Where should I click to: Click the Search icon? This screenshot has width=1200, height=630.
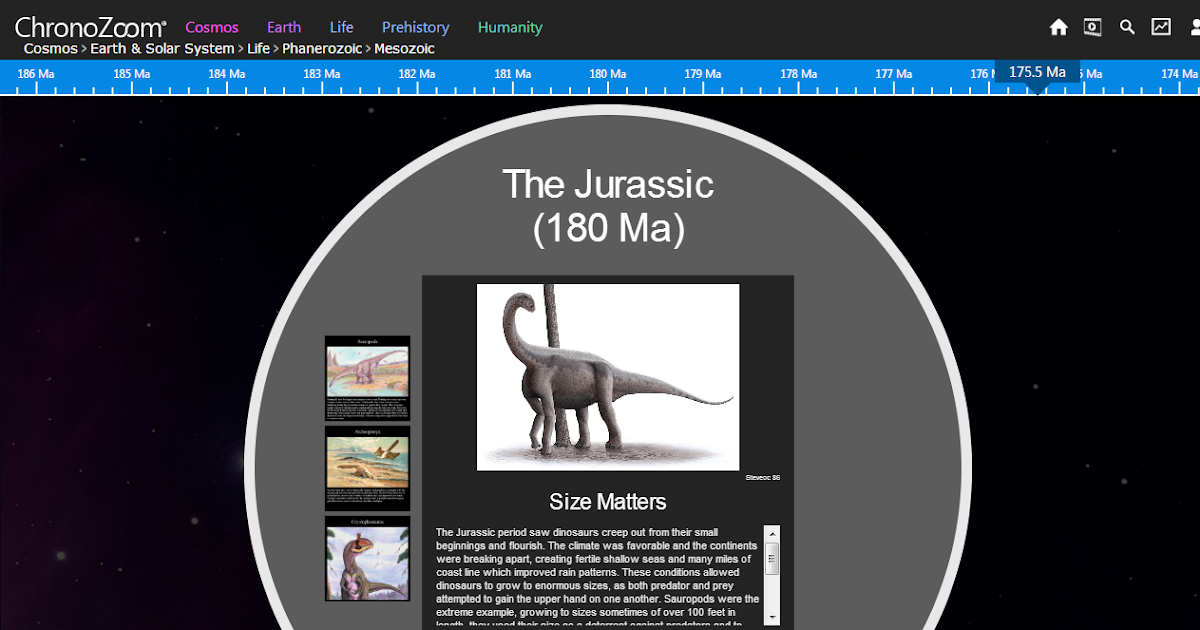[1127, 27]
